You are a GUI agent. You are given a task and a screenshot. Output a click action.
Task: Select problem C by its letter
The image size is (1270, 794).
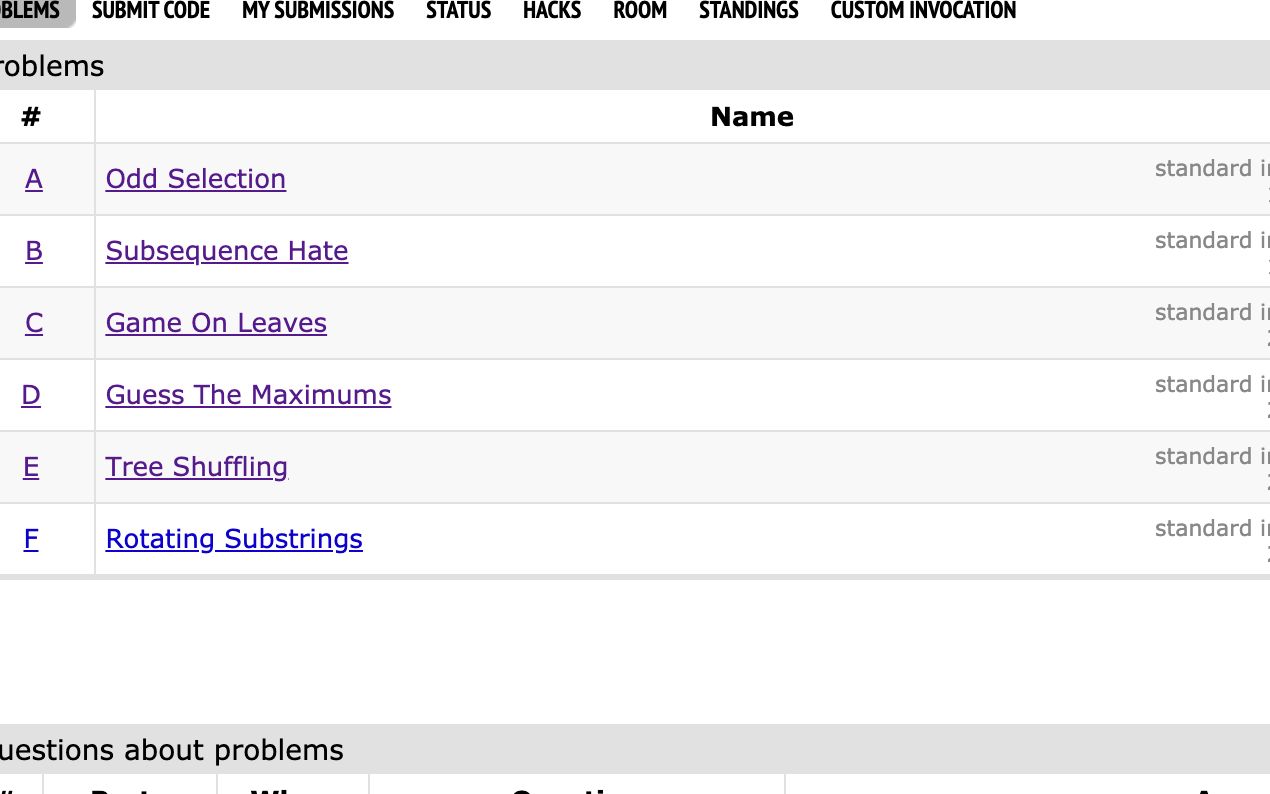33,323
